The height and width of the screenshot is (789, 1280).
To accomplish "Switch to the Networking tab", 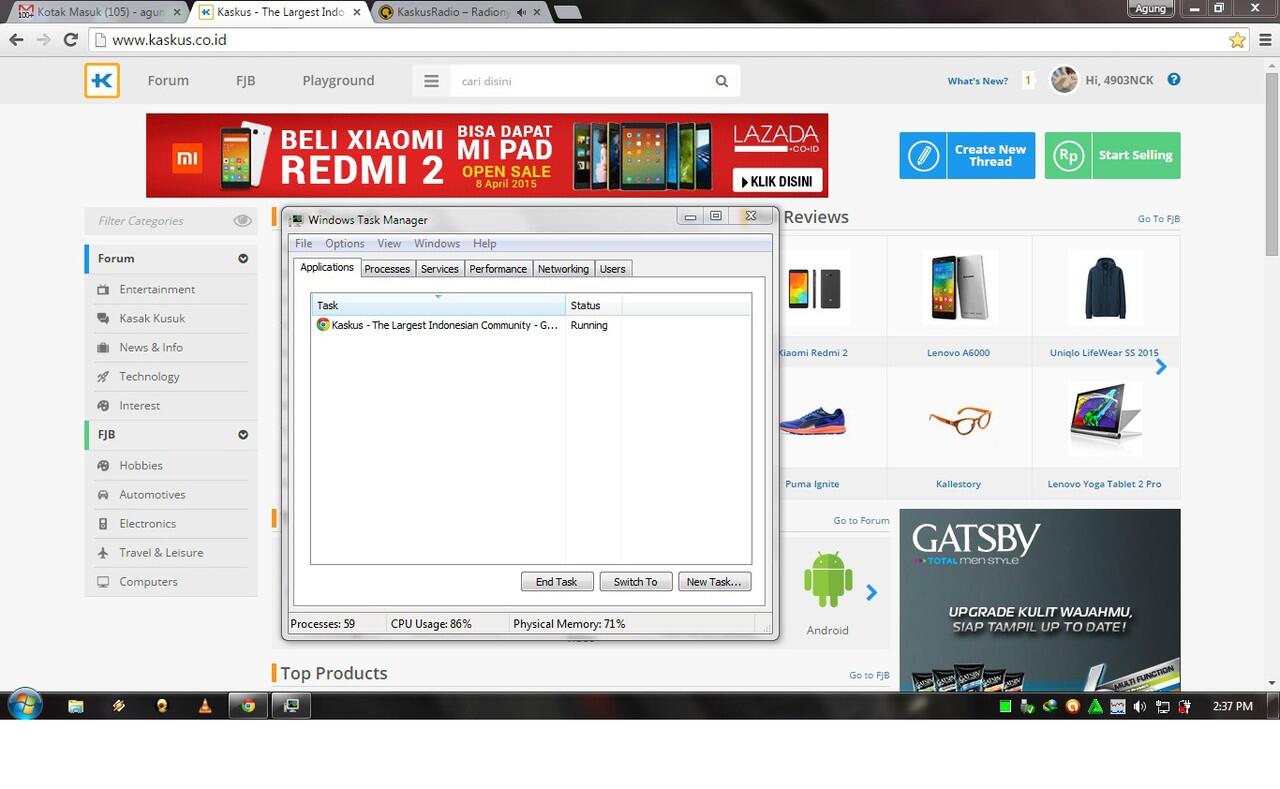I will (563, 269).
